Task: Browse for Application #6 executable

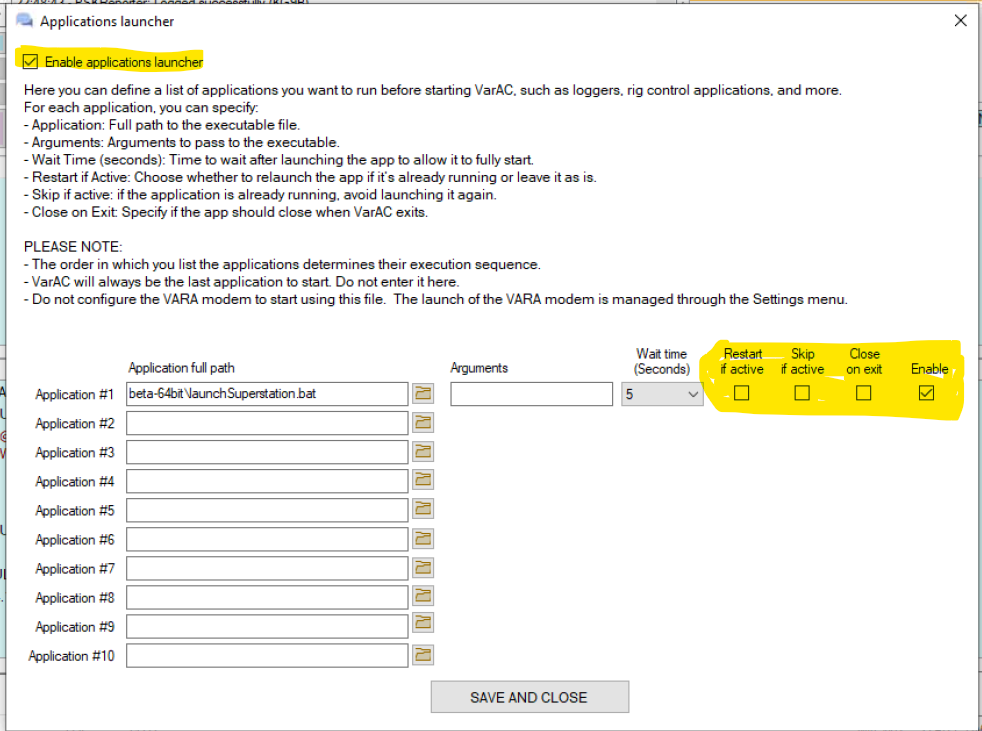Action: pos(423,539)
